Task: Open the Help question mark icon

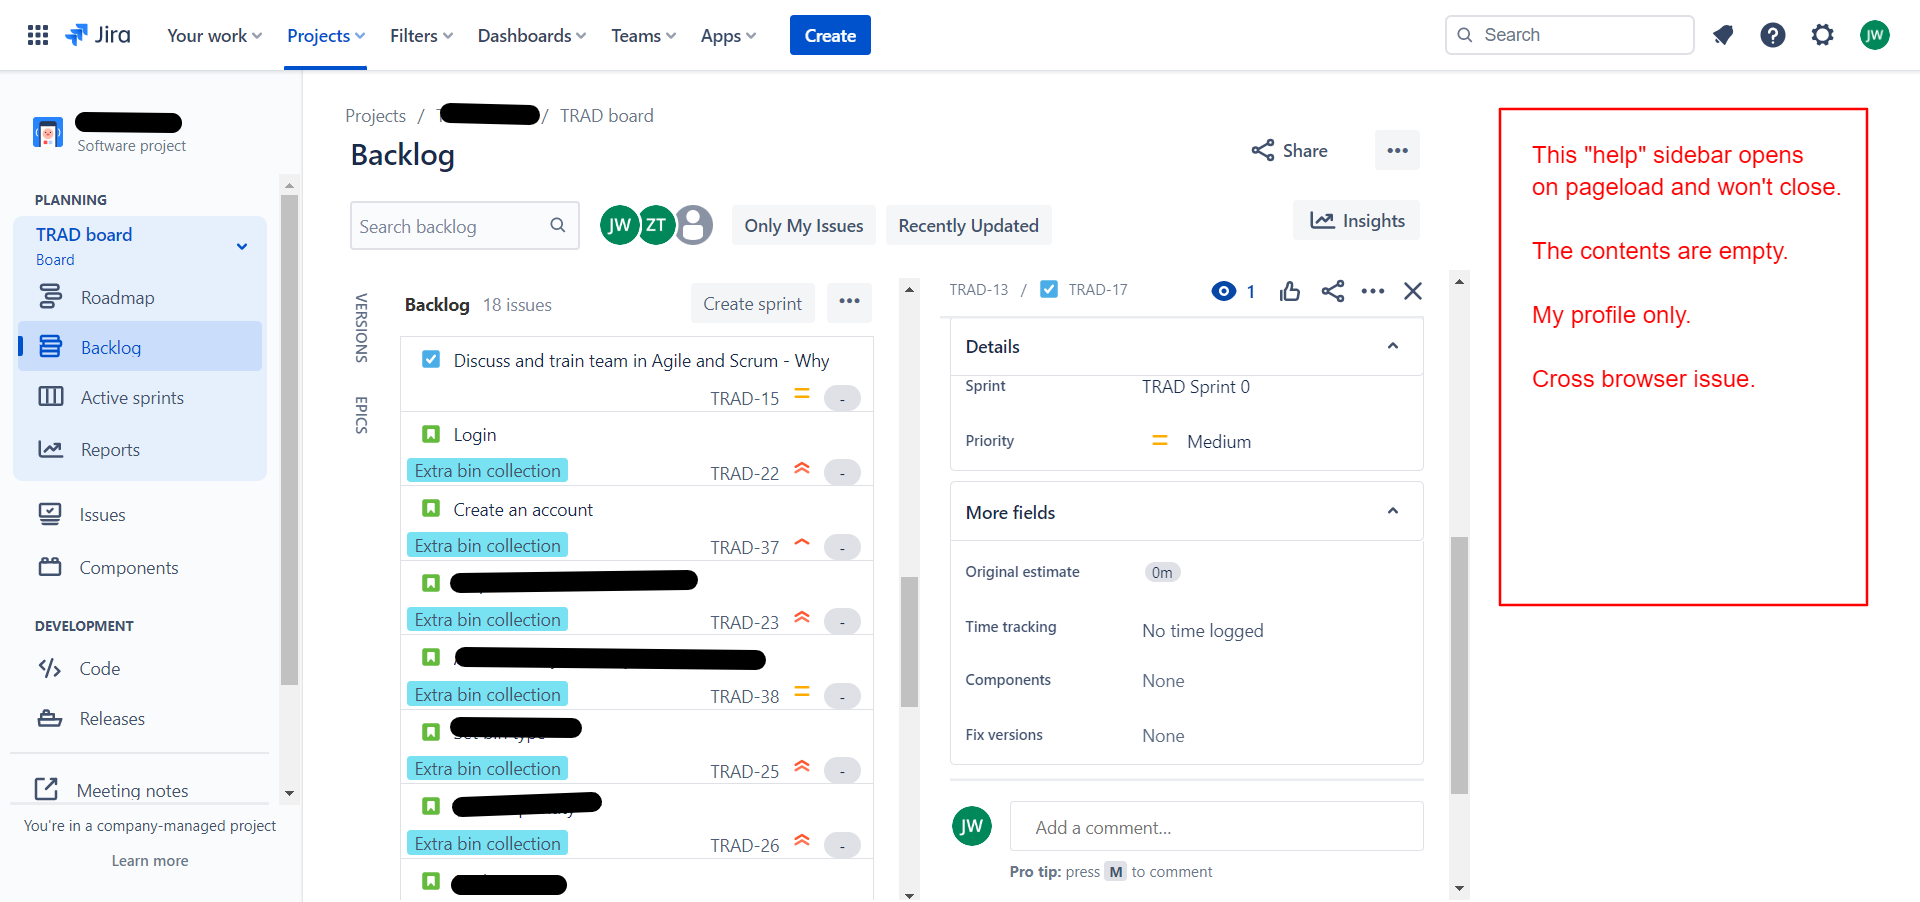Action: (x=1773, y=35)
